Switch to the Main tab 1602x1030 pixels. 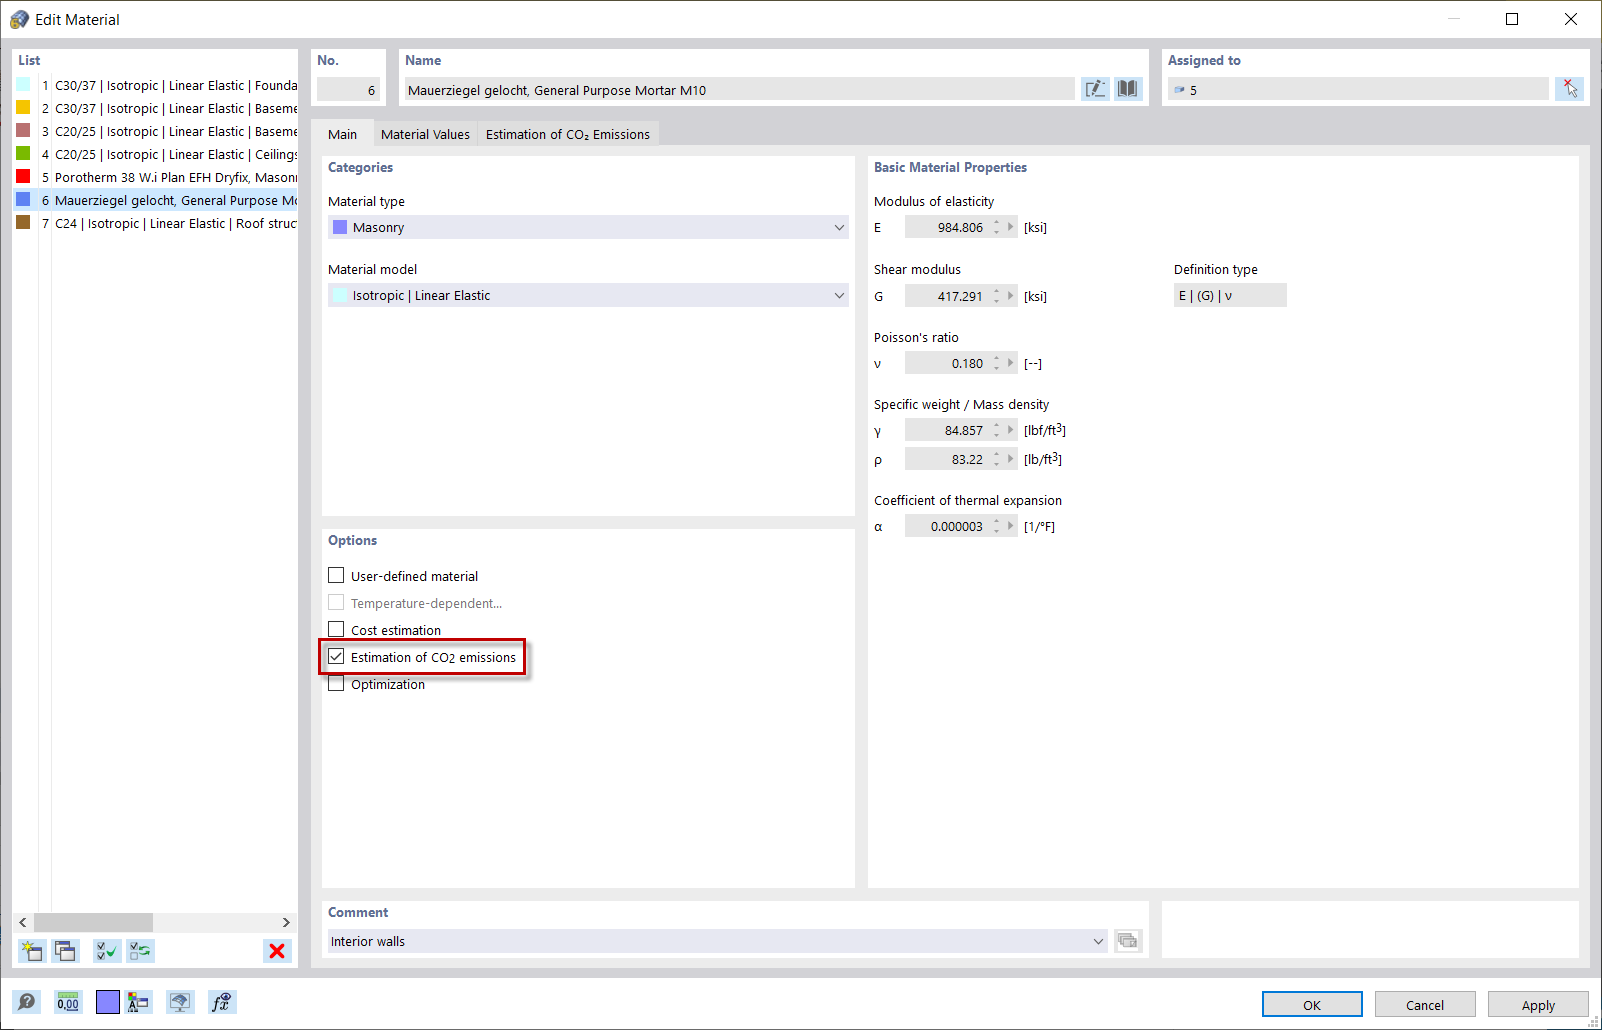(342, 134)
